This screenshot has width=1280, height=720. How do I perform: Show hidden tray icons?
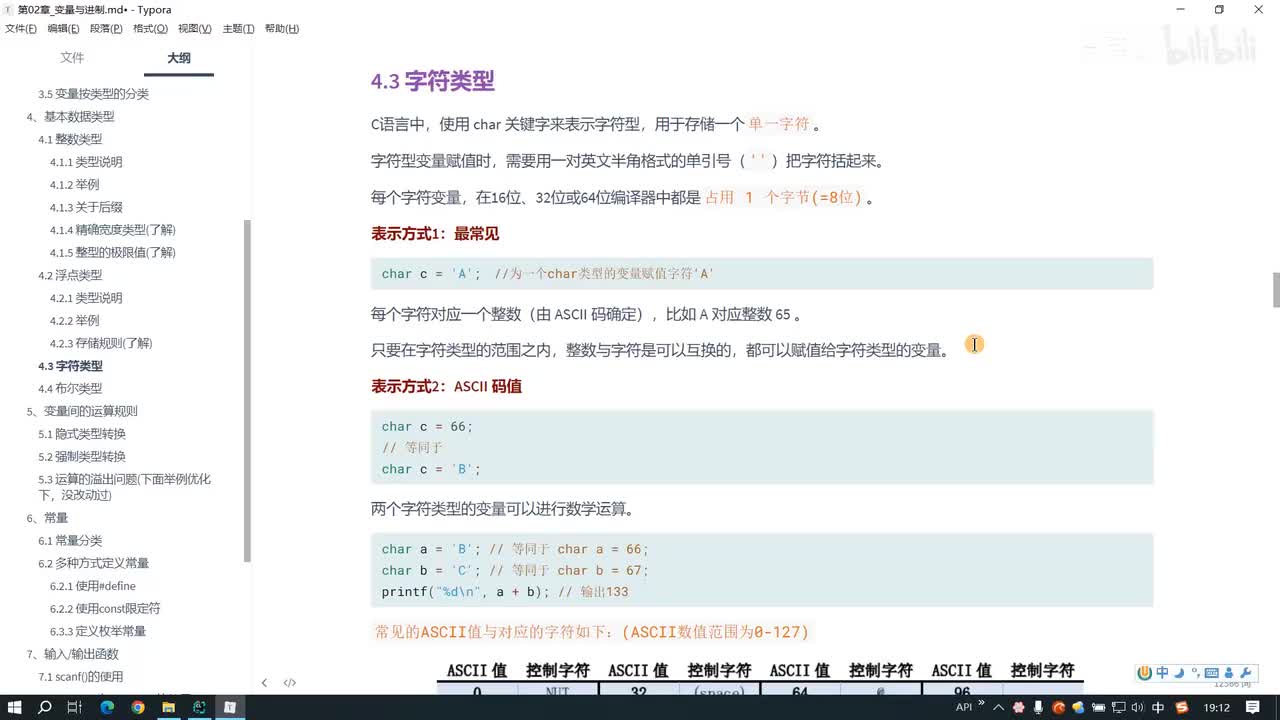click(999, 708)
